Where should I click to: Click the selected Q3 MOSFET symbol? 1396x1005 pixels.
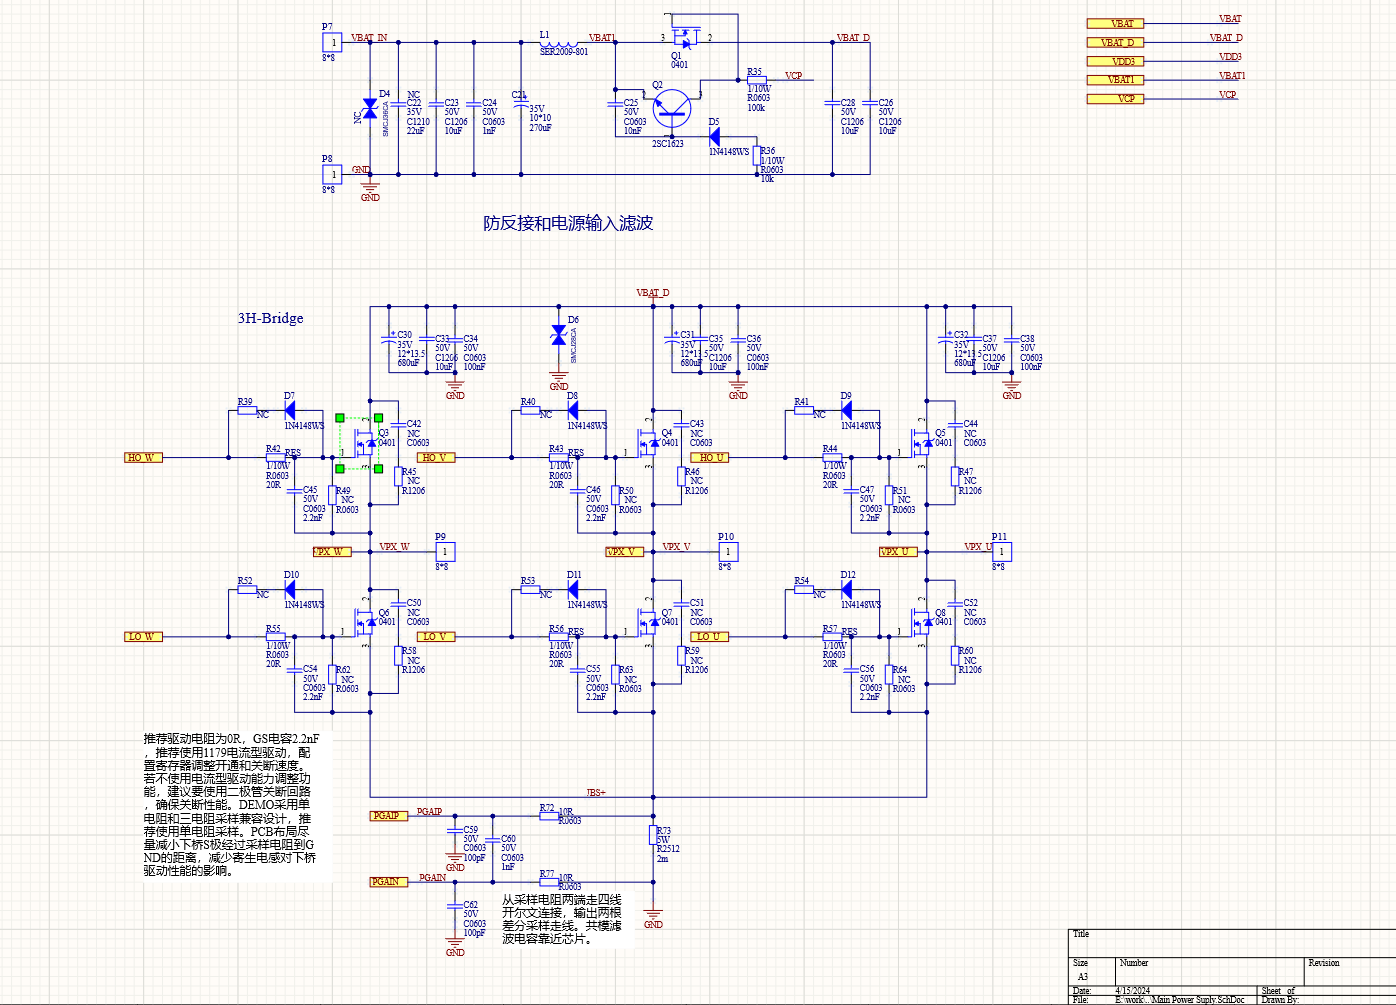tap(365, 441)
